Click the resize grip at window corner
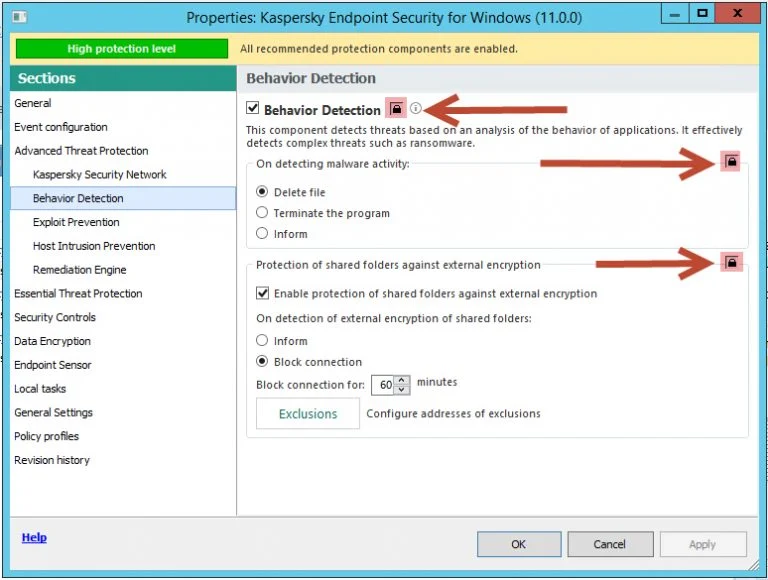The image size is (768, 580). click(753, 565)
